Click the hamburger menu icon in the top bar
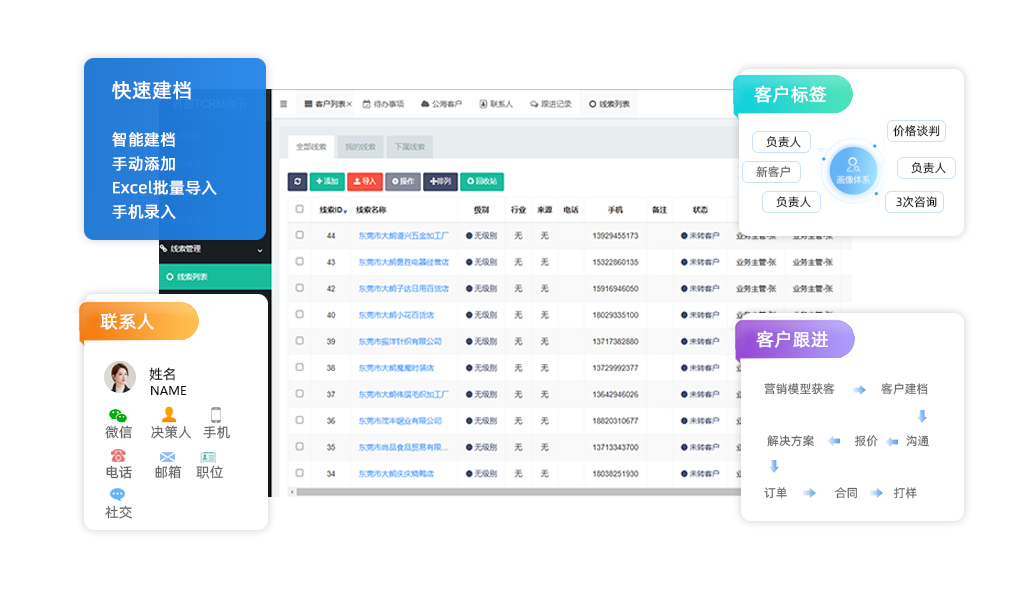The width and height of the screenshot is (1034, 599). pos(284,104)
